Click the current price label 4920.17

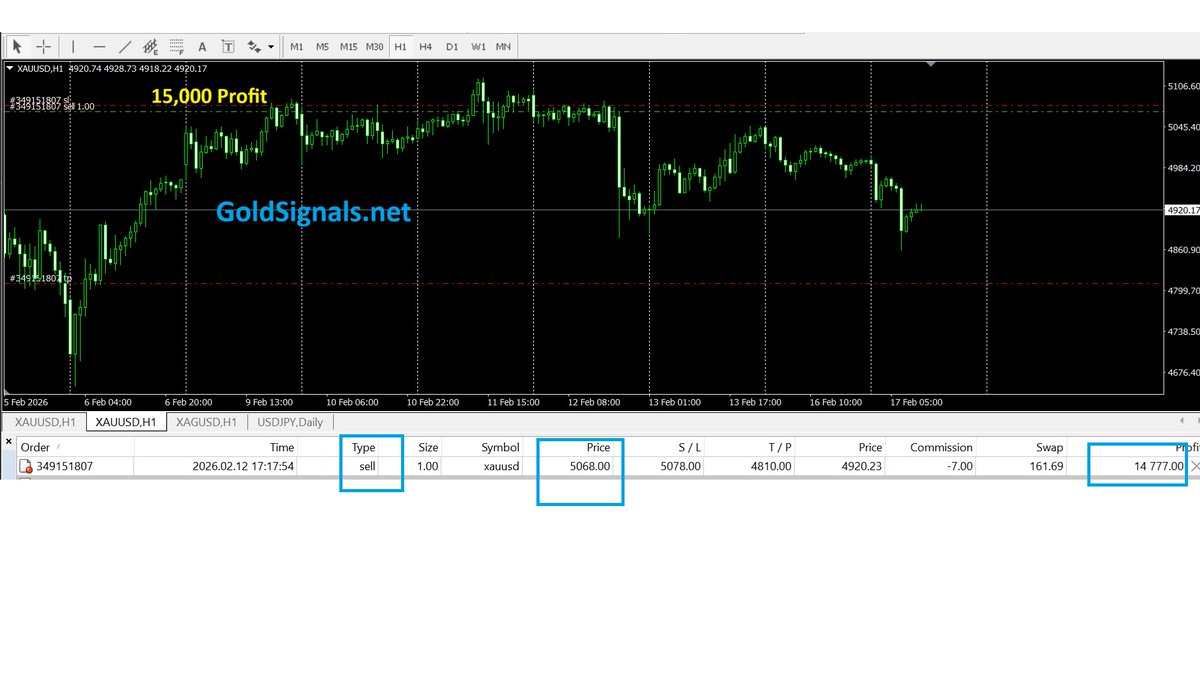coord(1183,210)
